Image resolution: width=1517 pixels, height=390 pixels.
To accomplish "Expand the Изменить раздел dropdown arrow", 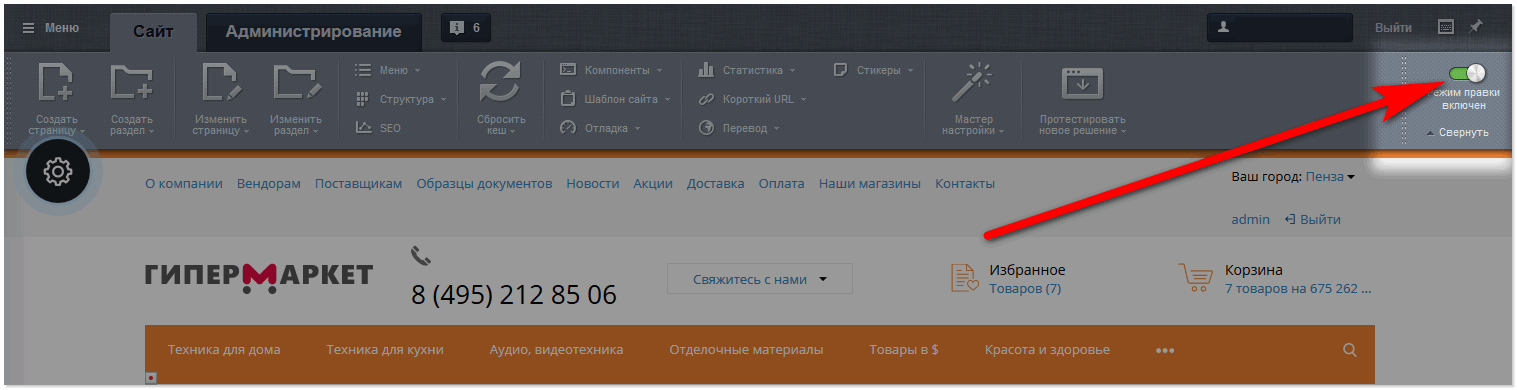I will pyautogui.click(x=315, y=131).
